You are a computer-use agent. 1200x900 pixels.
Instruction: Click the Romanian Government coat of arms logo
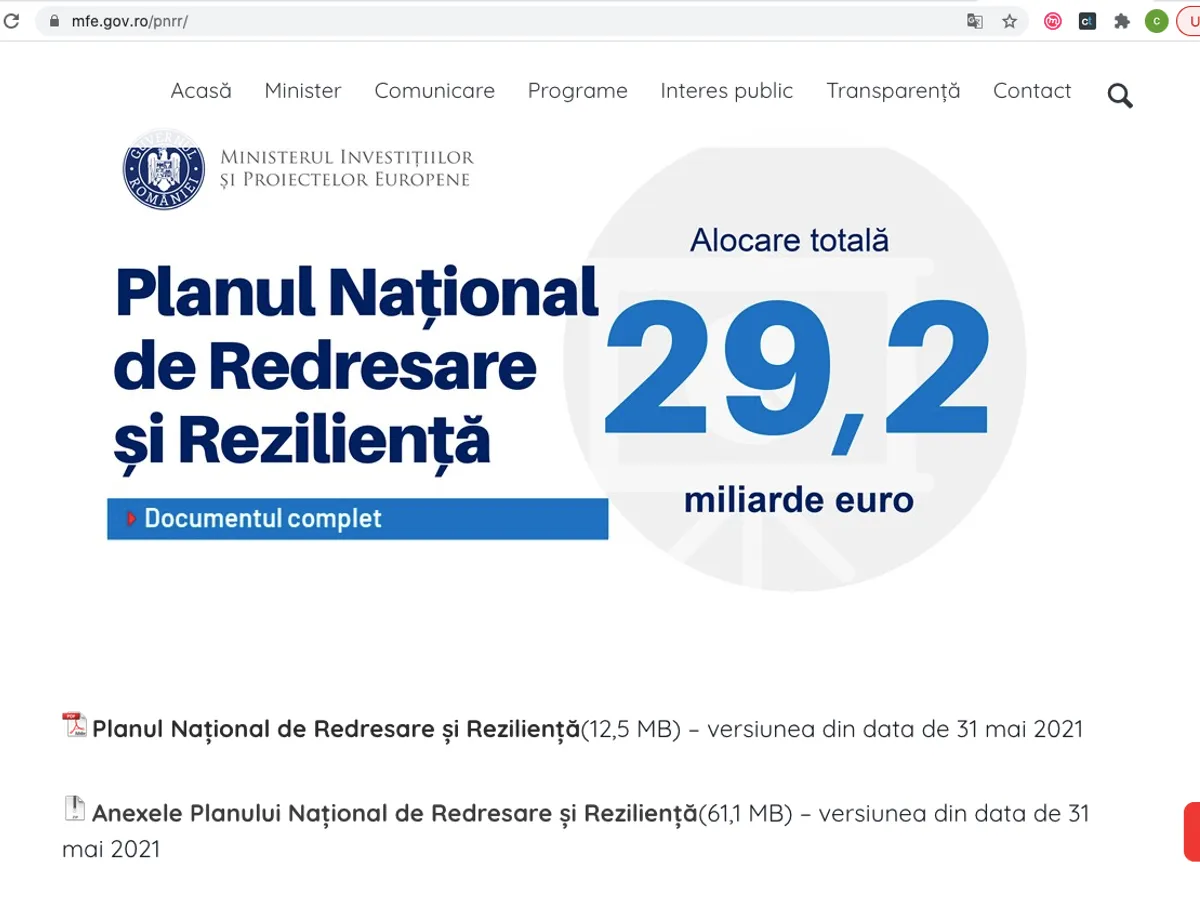[x=163, y=169]
